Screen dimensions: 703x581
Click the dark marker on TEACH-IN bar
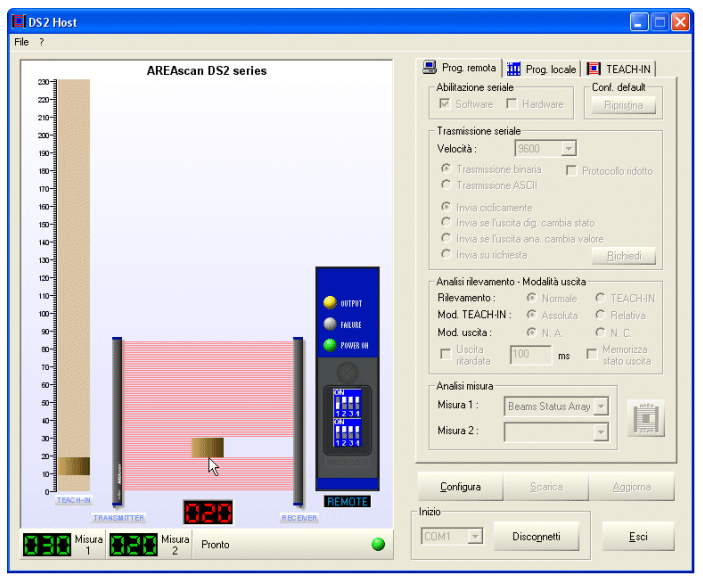[x=74, y=466]
